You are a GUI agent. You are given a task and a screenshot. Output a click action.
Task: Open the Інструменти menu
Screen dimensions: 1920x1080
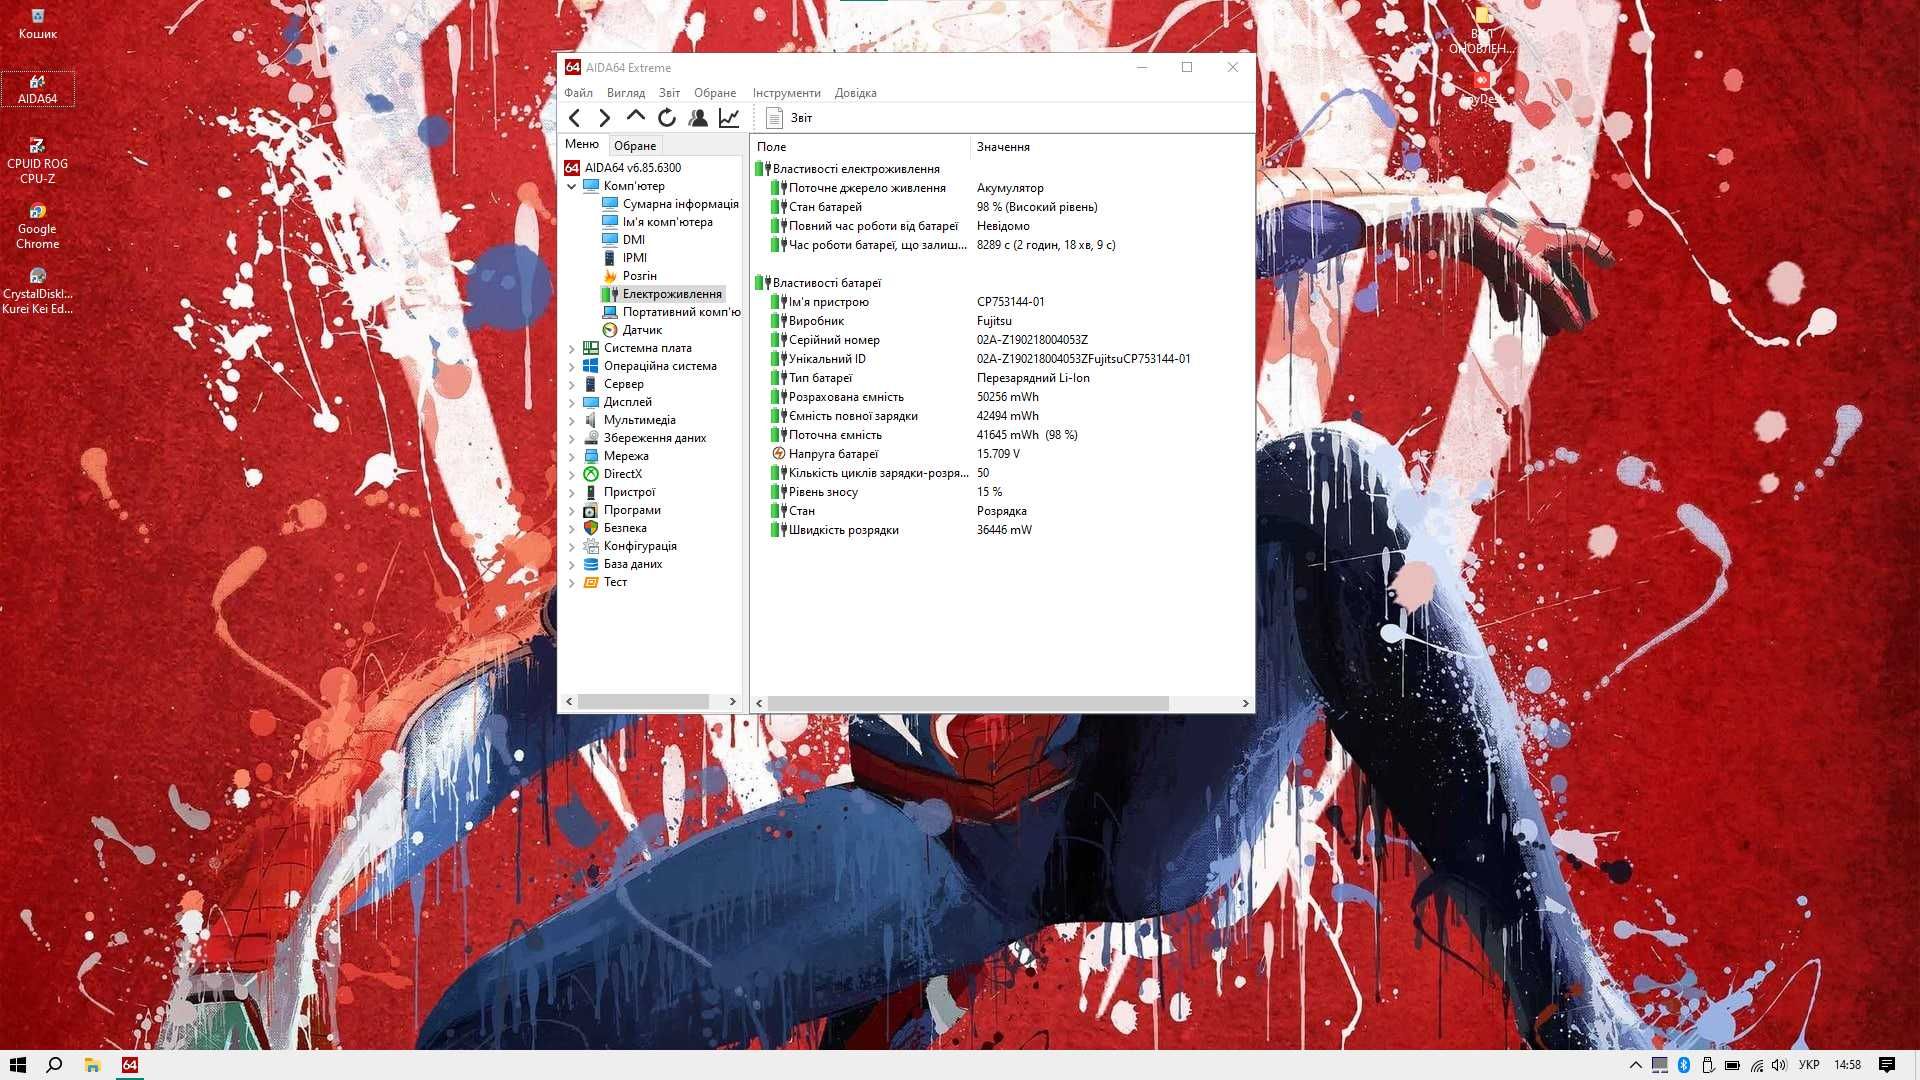coord(786,92)
